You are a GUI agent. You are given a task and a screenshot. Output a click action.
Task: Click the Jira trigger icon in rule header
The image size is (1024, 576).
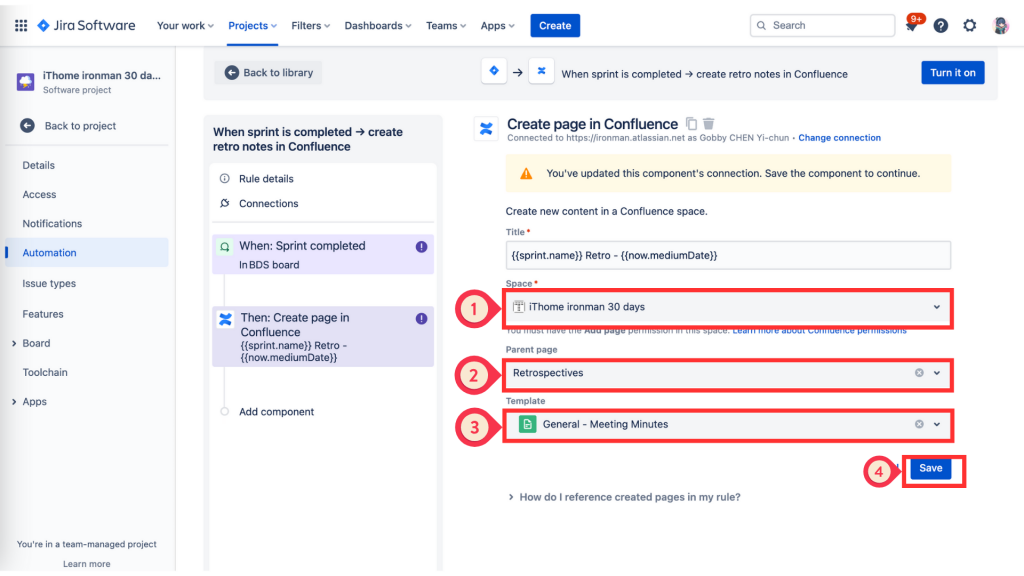[494, 71]
